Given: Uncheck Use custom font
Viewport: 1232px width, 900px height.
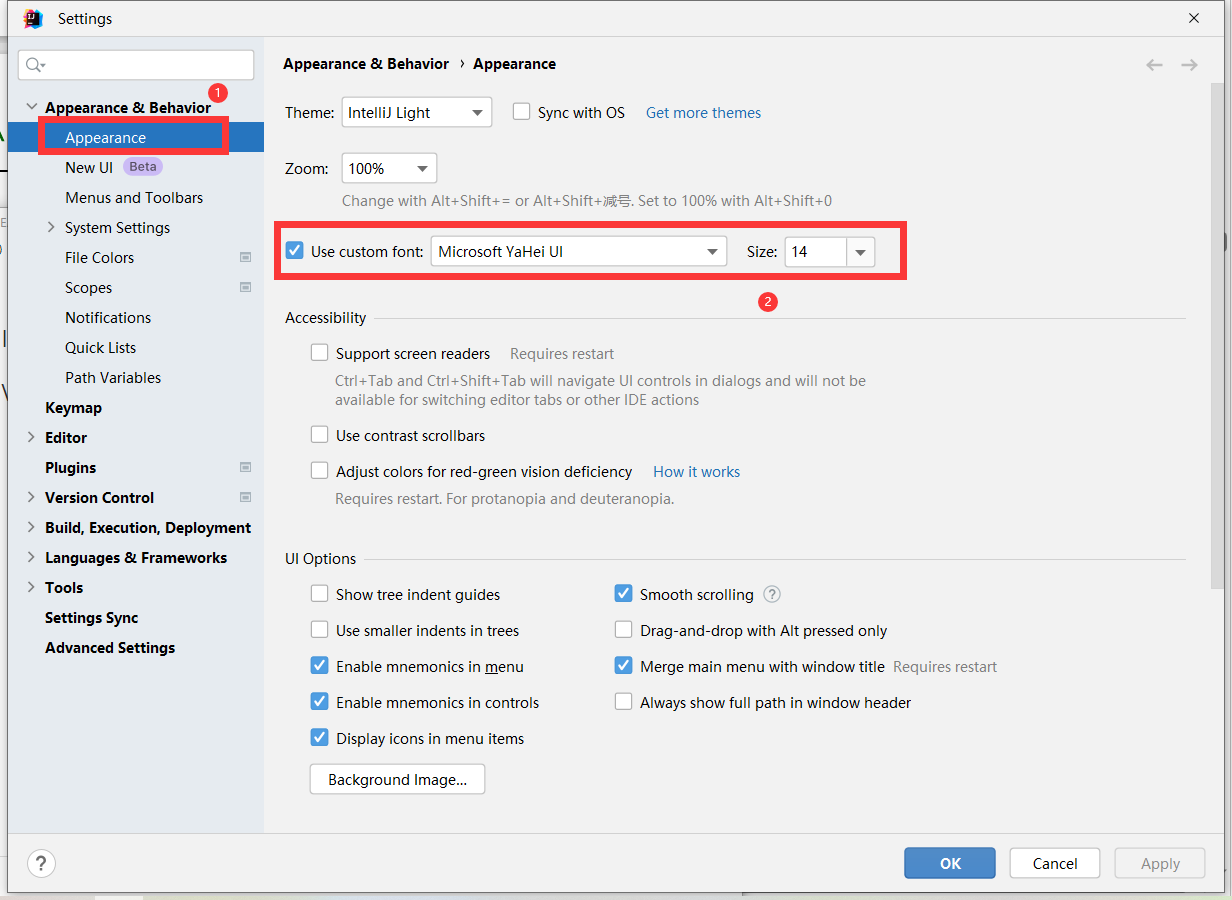Looking at the screenshot, I should tap(294, 251).
